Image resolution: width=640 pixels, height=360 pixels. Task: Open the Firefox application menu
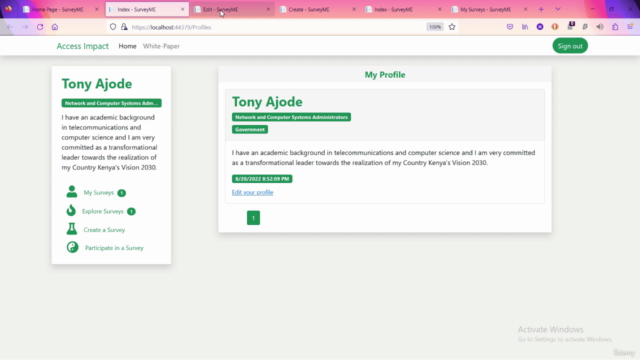point(630,27)
